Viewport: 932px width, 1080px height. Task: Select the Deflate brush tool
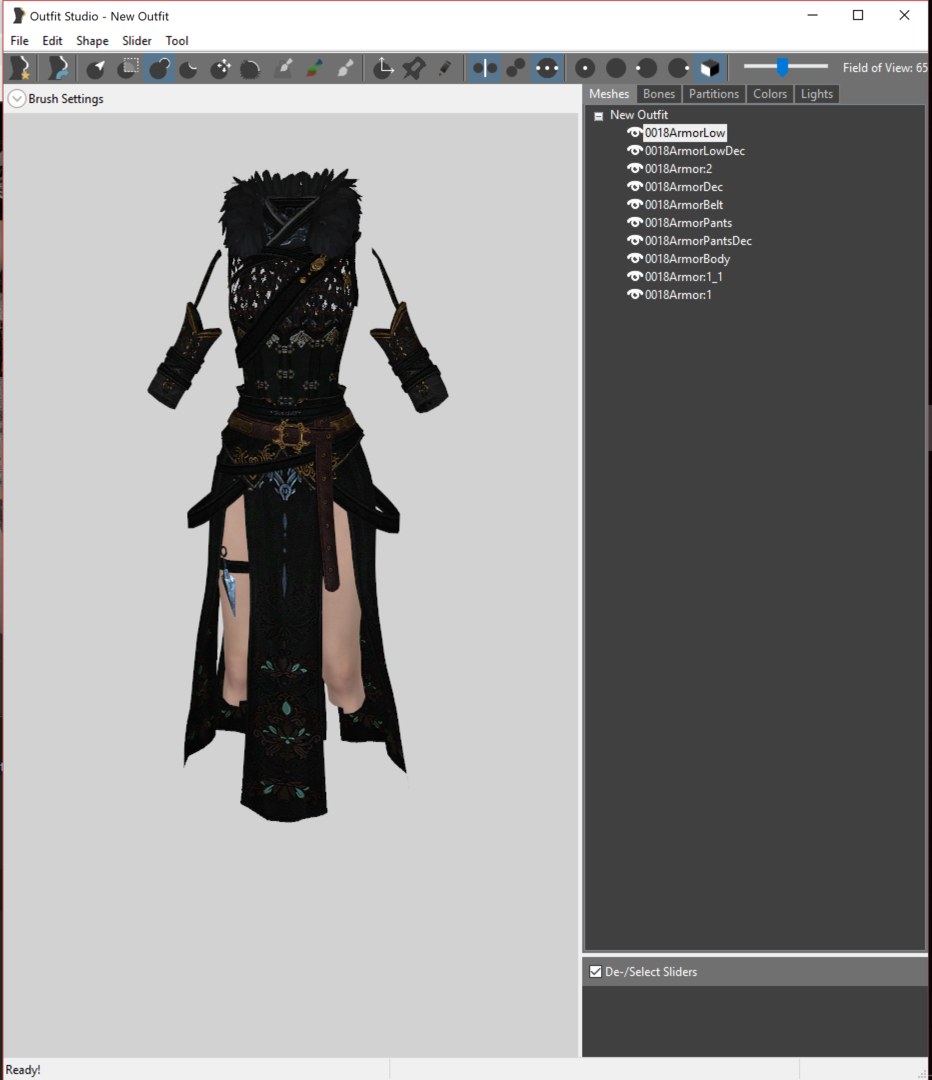click(x=189, y=68)
